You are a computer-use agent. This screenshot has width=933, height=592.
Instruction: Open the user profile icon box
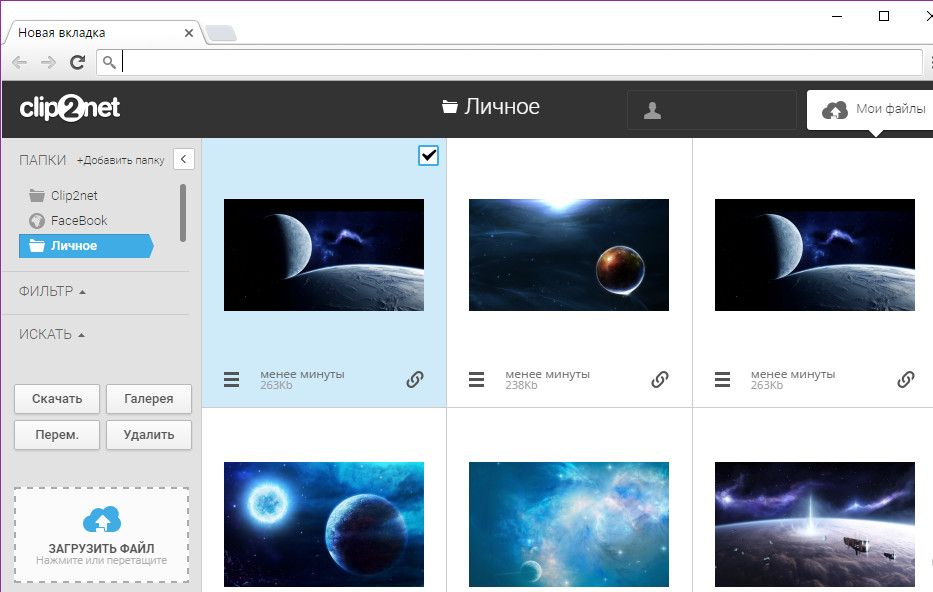click(x=712, y=110)
